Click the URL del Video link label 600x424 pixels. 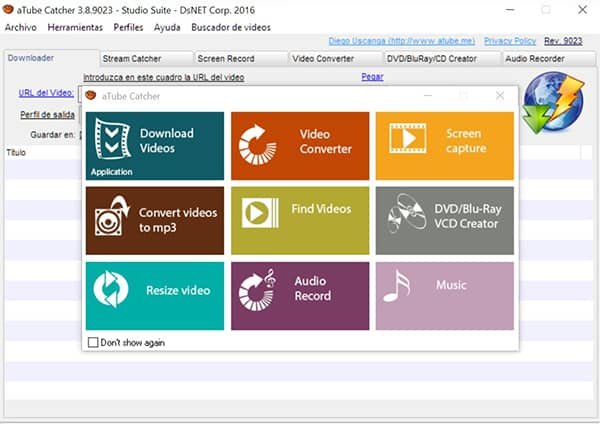coord(46,93)
